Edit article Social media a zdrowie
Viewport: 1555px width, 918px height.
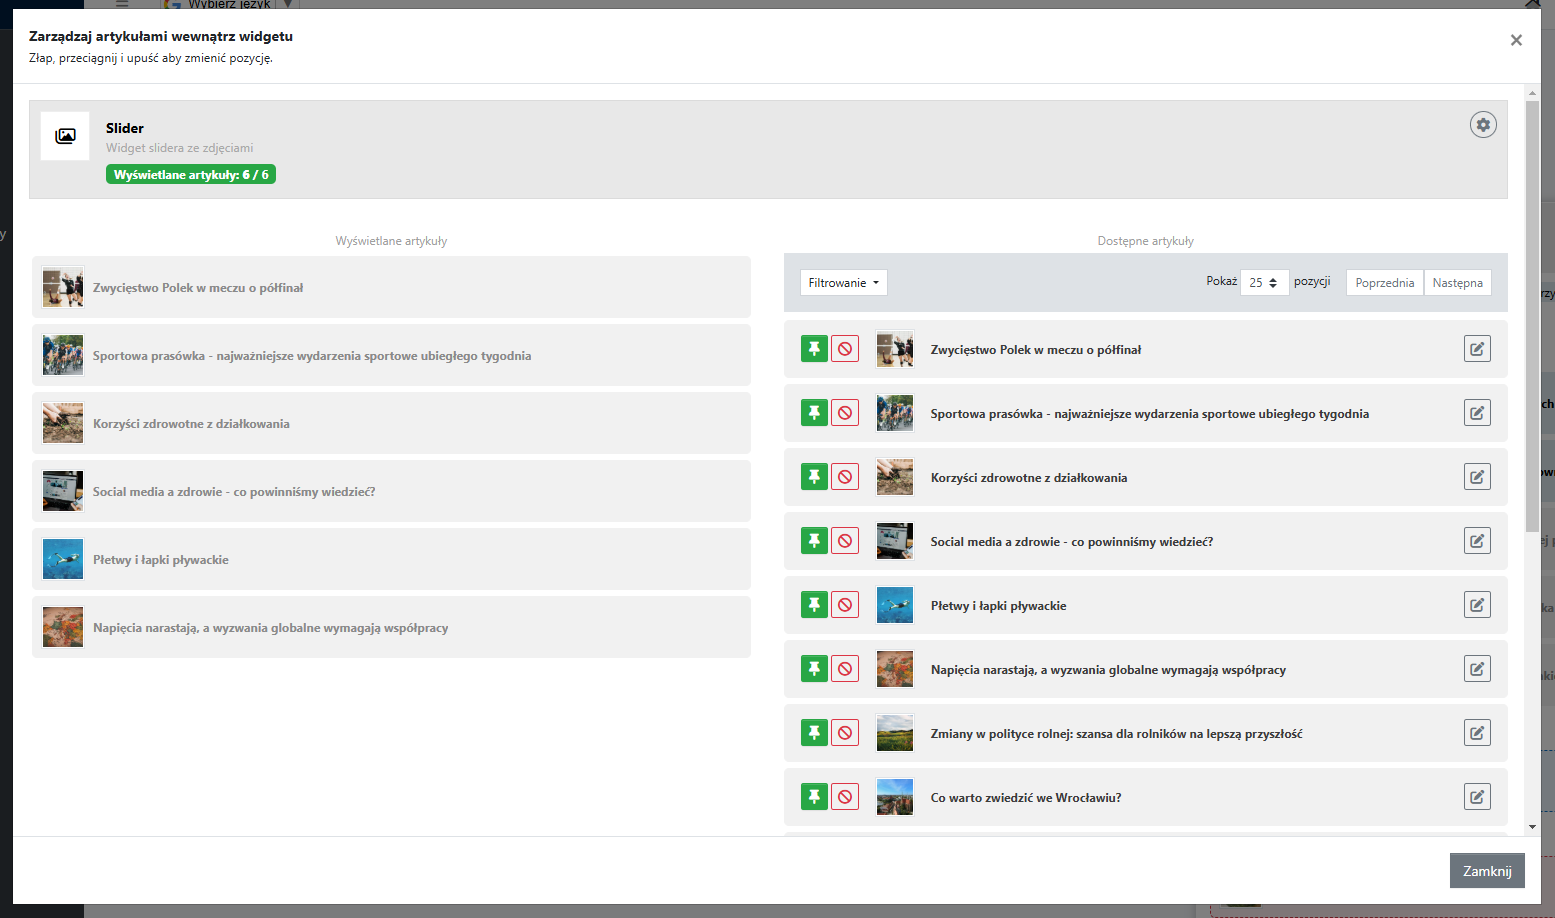point(1477,541)
